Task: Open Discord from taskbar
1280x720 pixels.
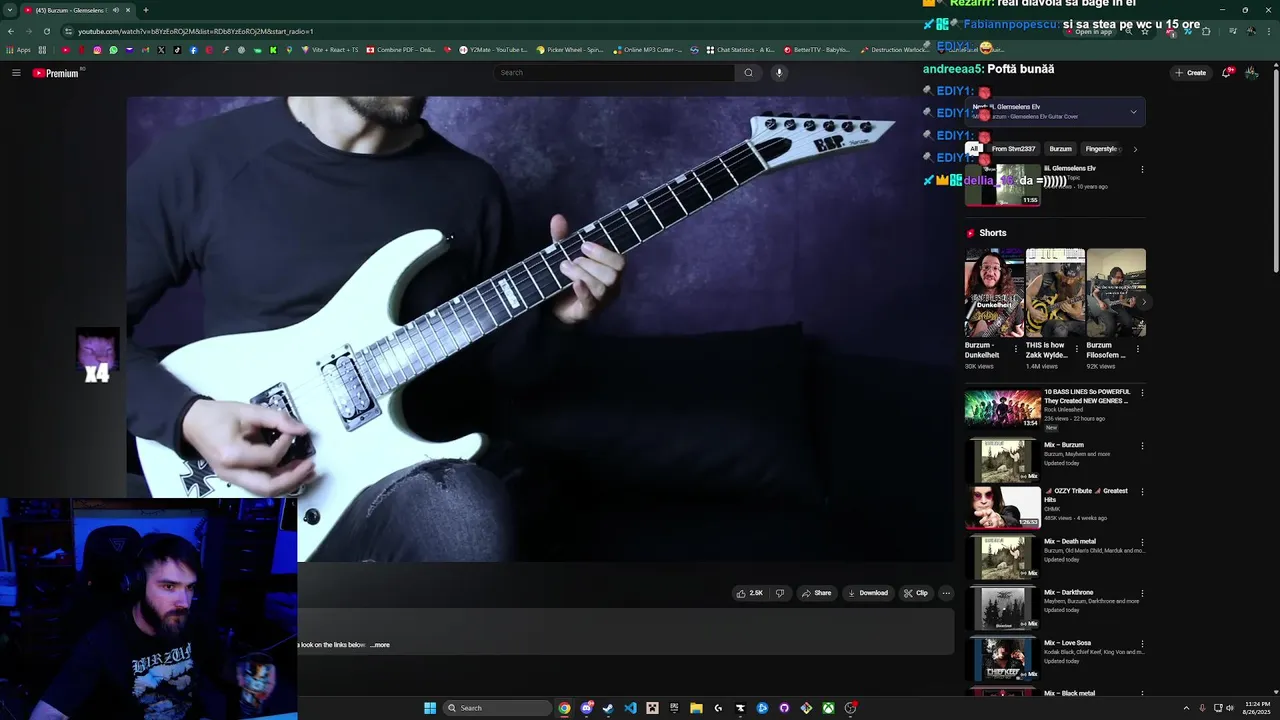Action: pyautogui.click(x=586, y=708)
